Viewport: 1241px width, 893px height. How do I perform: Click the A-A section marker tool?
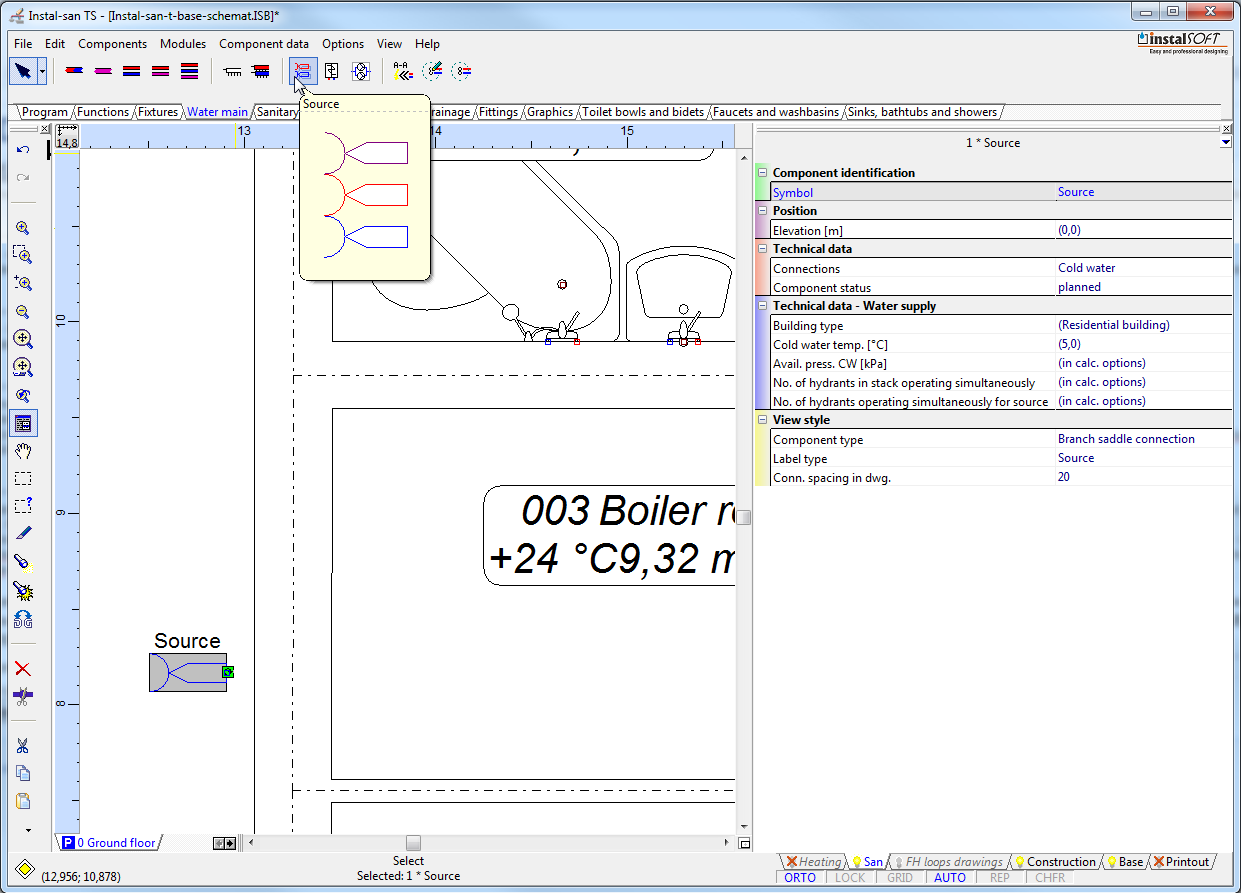tap(402, 71)
